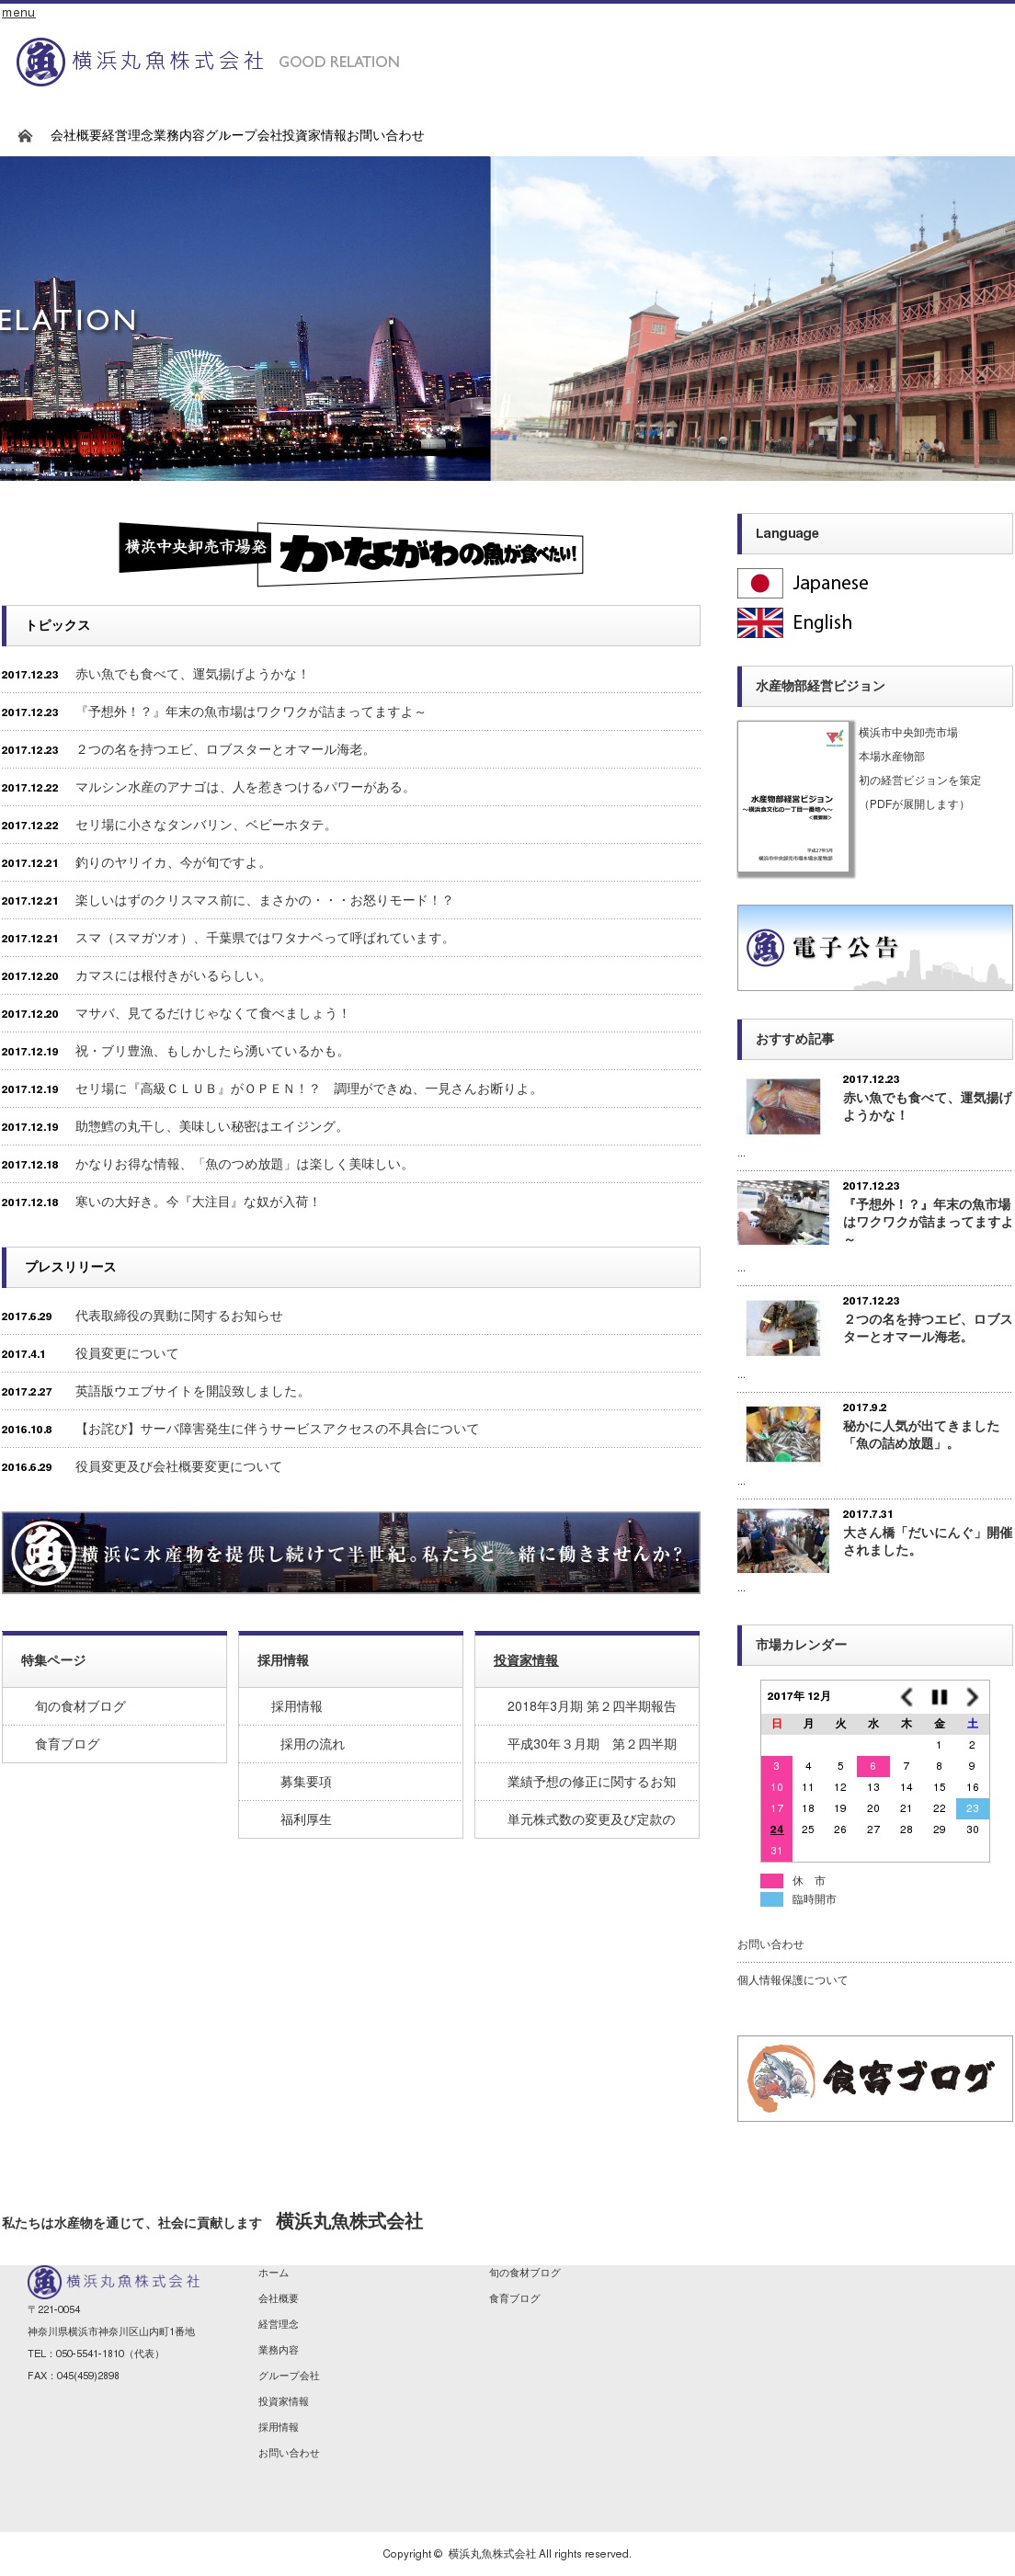
Task: Open recommended article thumbnail for lobster post
Action: pos(783,1327)
